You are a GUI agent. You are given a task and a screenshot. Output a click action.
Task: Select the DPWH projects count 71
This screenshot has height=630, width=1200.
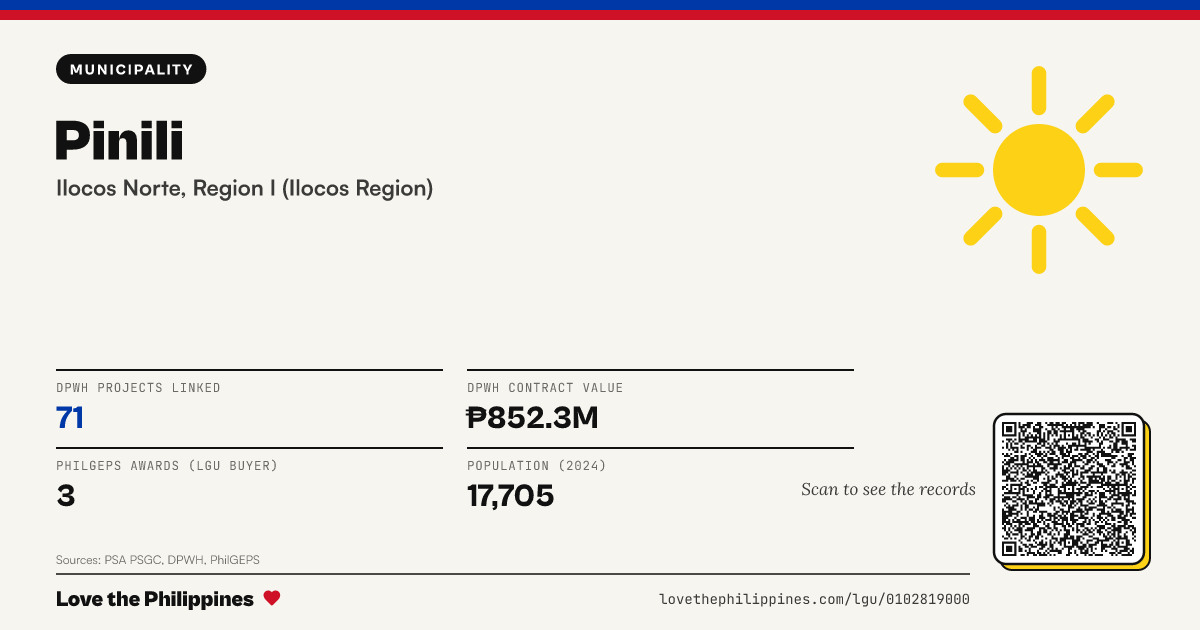(x=70, y=418)
